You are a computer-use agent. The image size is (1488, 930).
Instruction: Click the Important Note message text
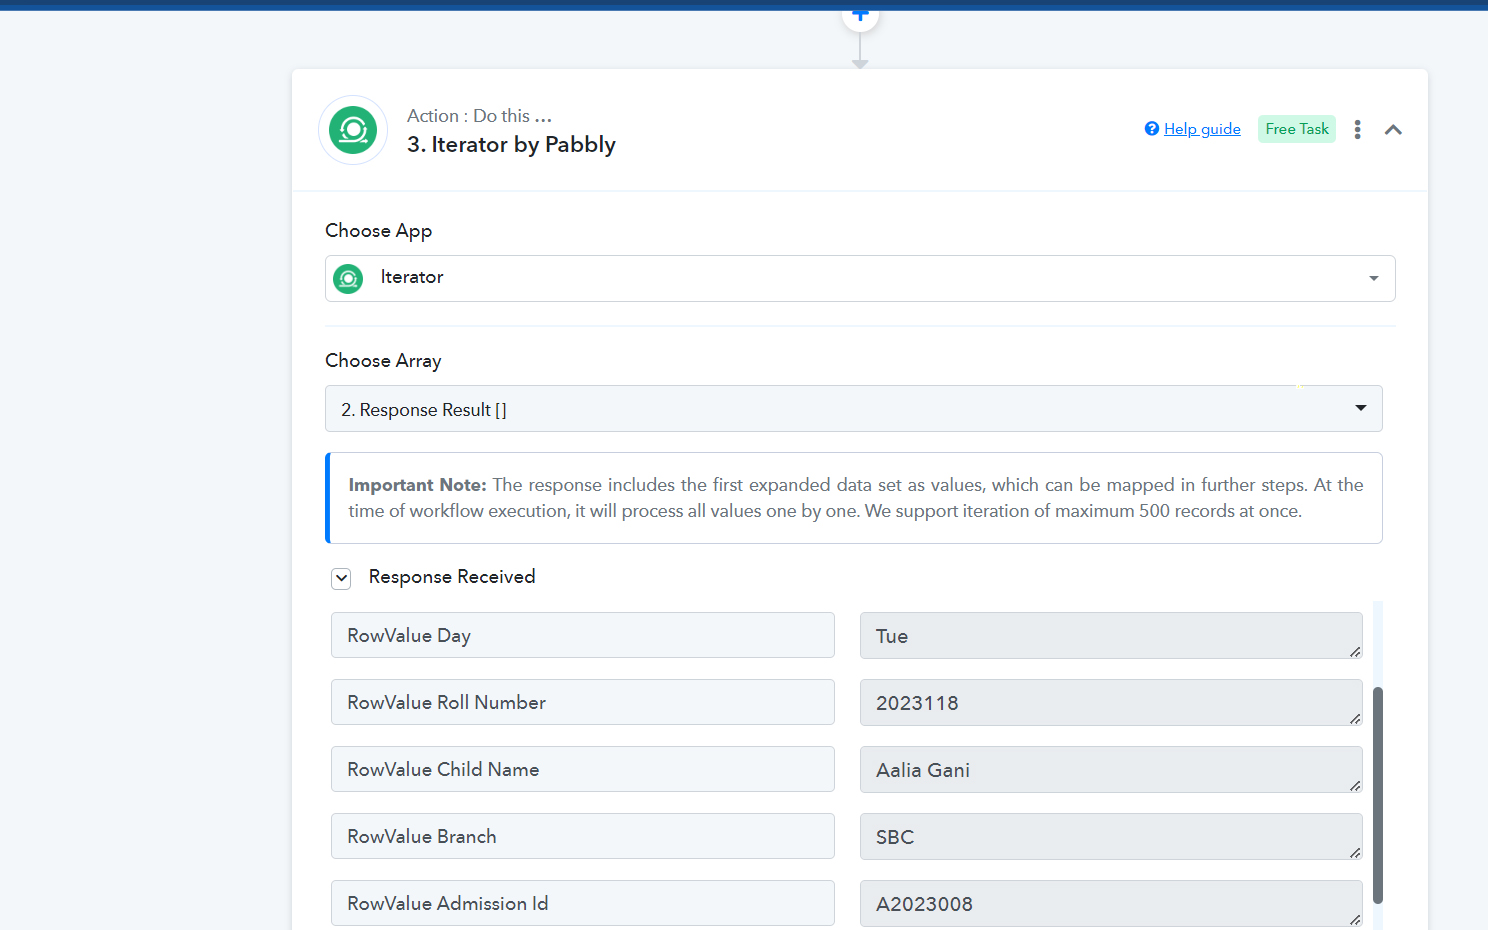(856, 498)
